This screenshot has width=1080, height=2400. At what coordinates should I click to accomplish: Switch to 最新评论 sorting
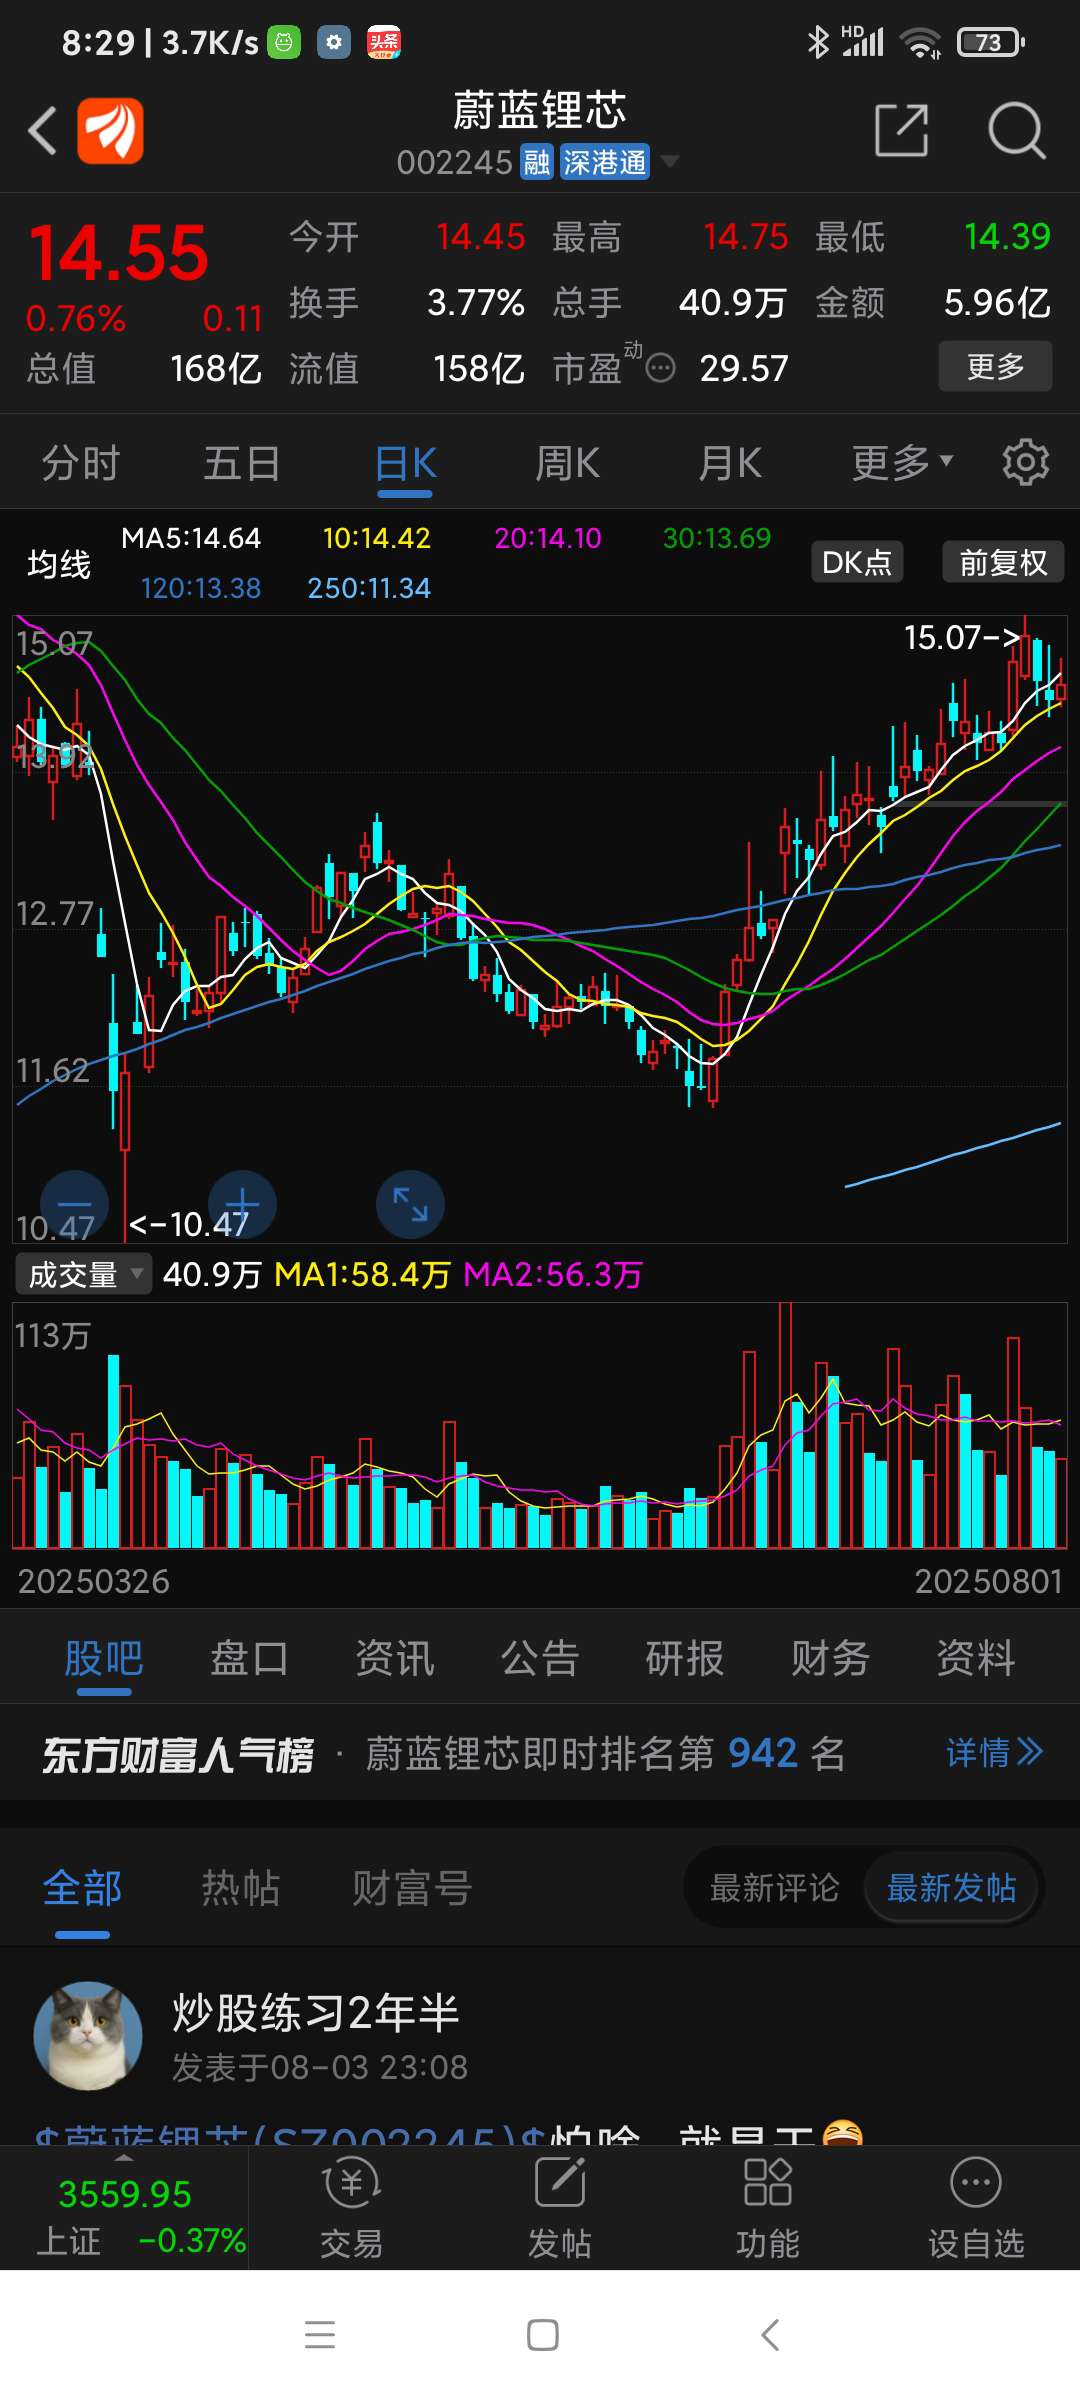(774, 1888)
